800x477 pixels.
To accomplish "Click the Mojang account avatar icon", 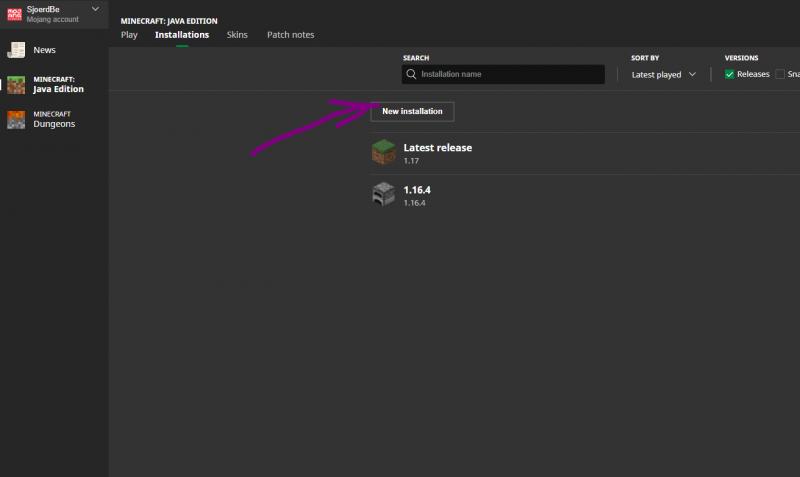I will (15, 13).
